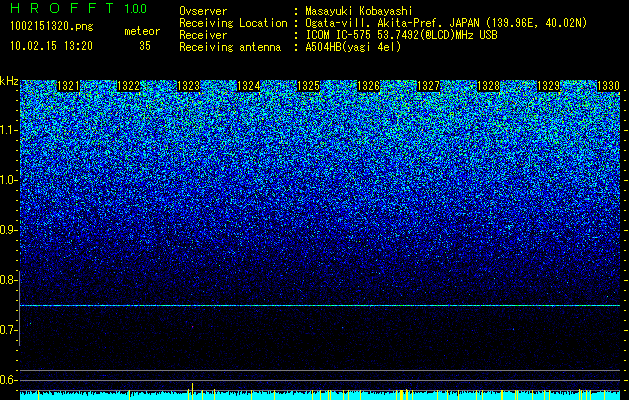
Task: Click the 0.6 kHz axis label
Action: [x=9, y=380]
